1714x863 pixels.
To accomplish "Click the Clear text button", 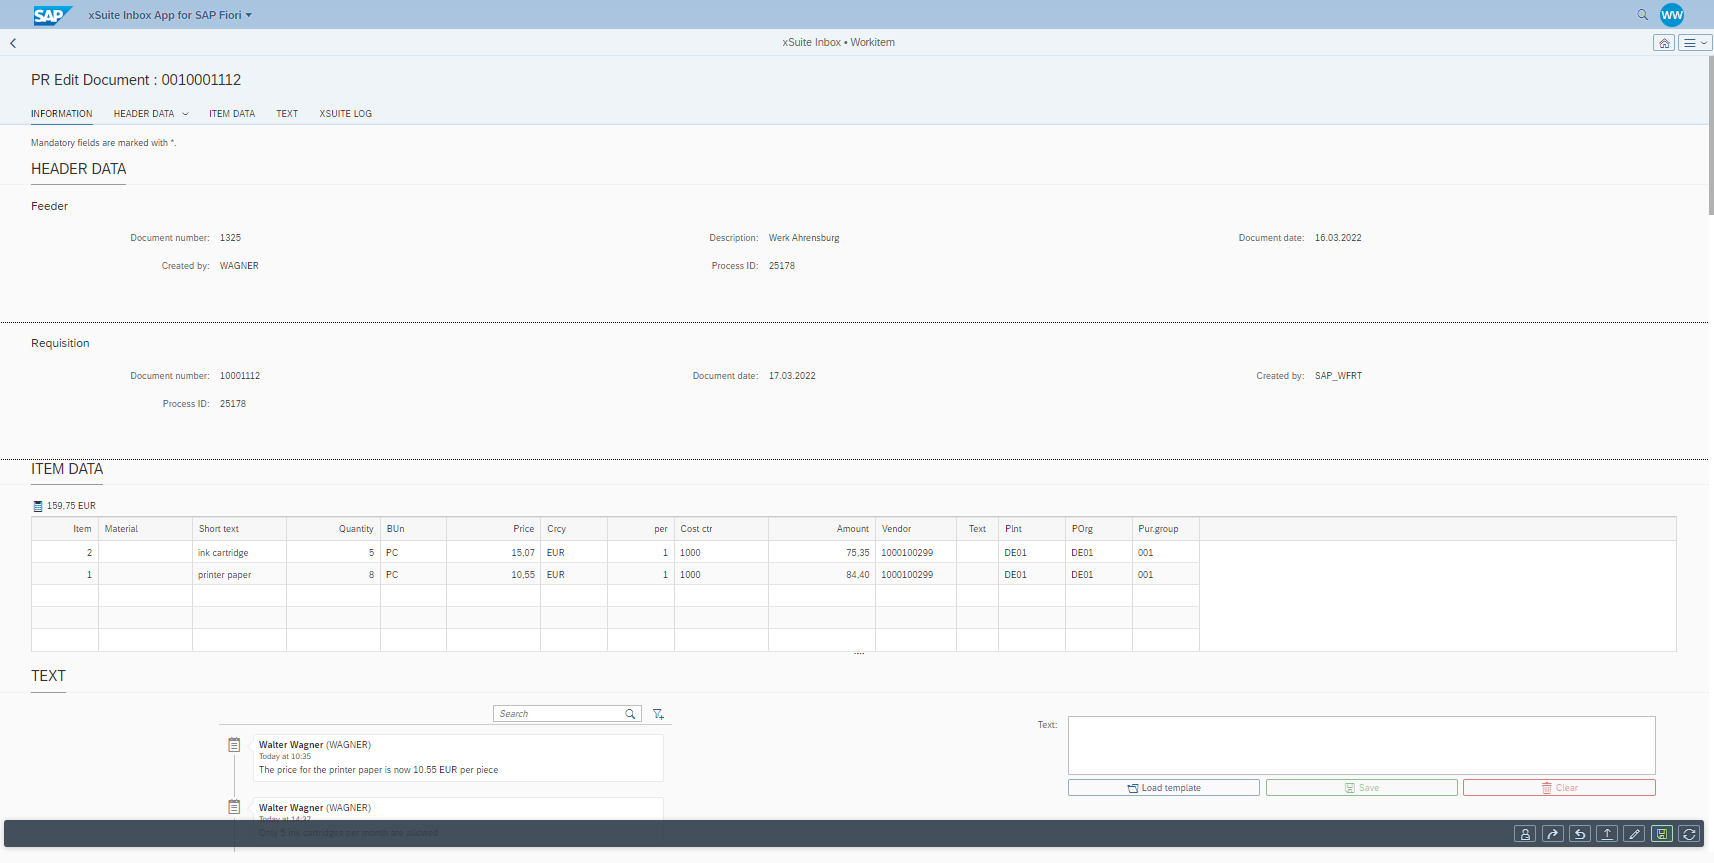I will [1559, 788].
